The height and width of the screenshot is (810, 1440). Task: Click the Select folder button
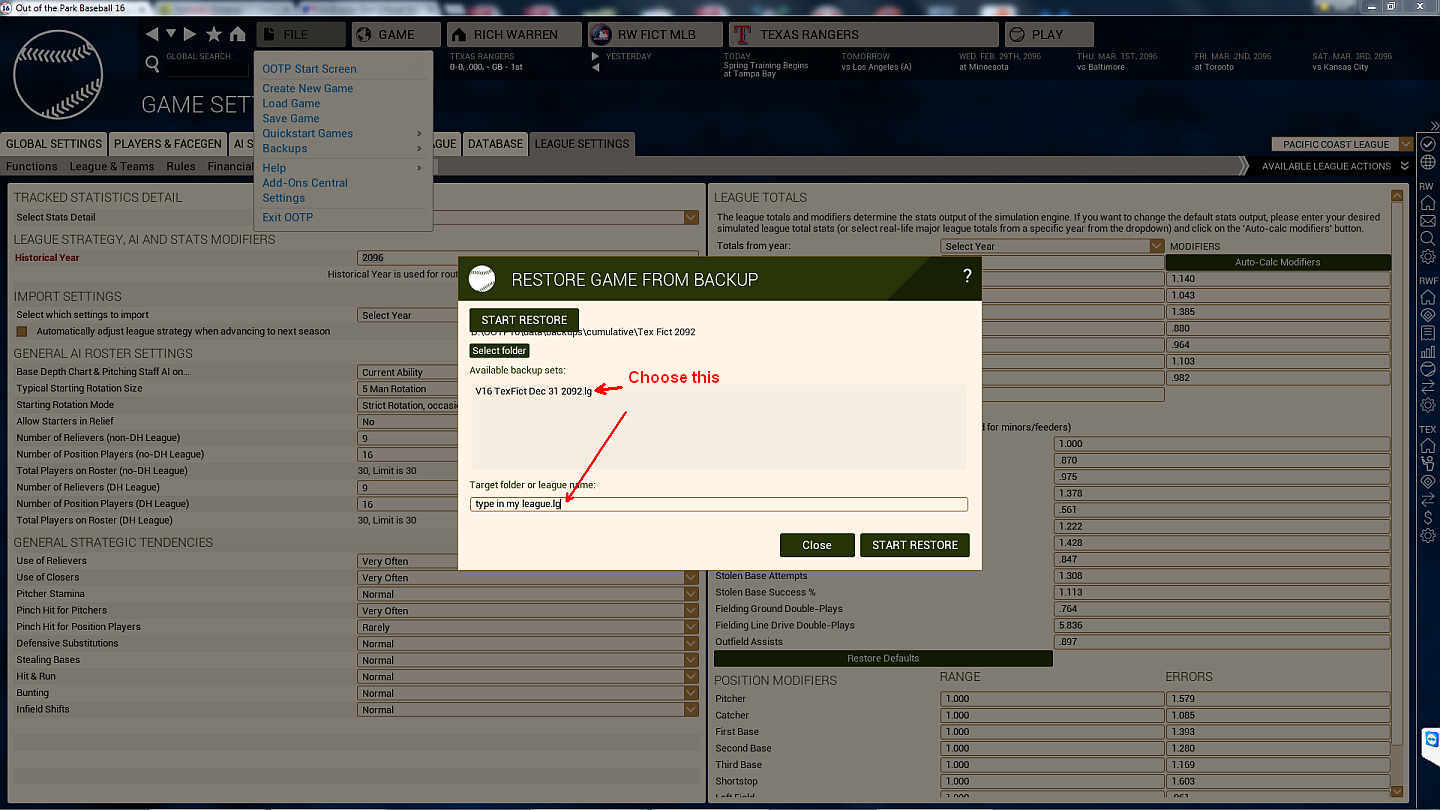[x=499, y=351]
